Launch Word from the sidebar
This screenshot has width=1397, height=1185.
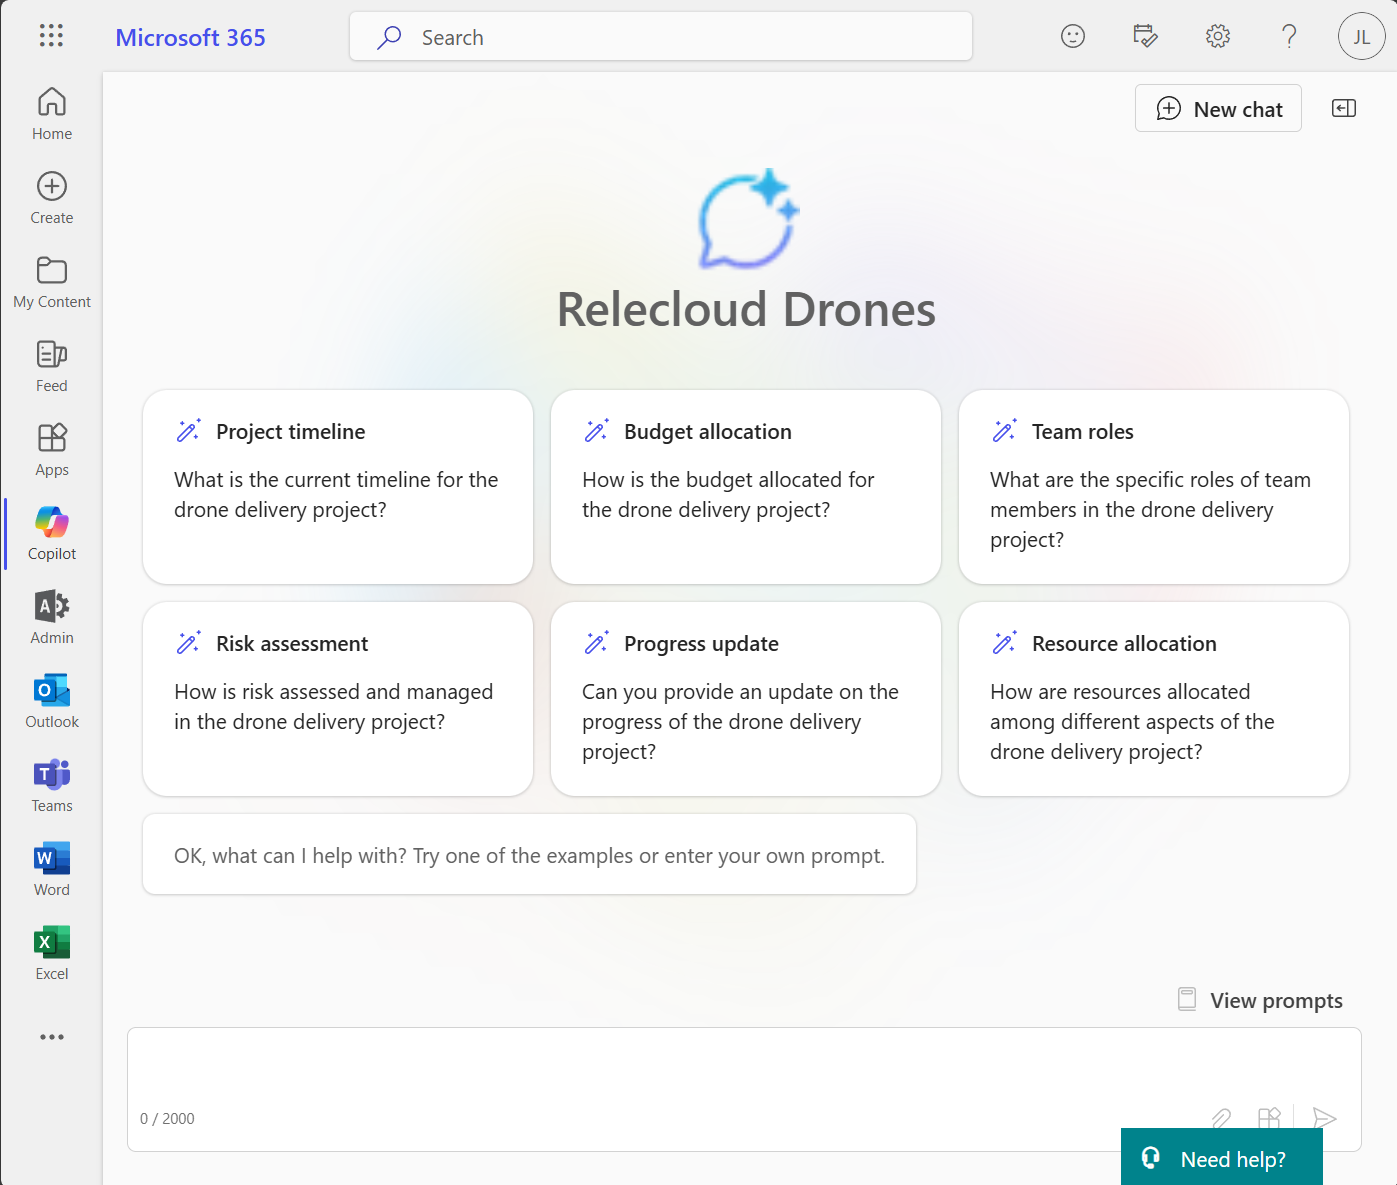[x=52, y=870]
